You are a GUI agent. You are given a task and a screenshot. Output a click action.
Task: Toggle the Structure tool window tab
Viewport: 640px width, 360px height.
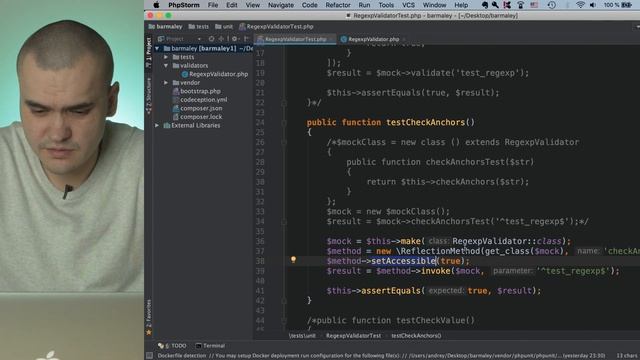(149, 96)
